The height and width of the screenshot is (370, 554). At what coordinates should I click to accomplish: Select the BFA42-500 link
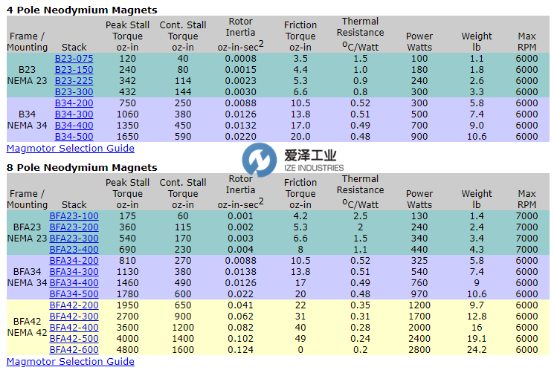pos(74,339)
